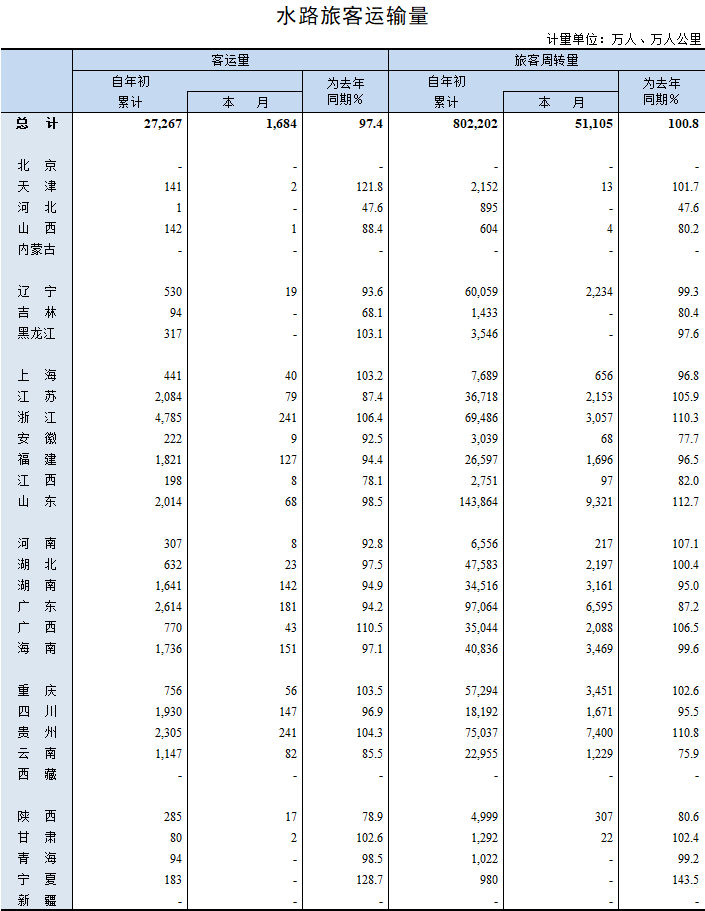Select the 天津 row label
This screenshot has height=911, width=705.
[x=36, y=186]
